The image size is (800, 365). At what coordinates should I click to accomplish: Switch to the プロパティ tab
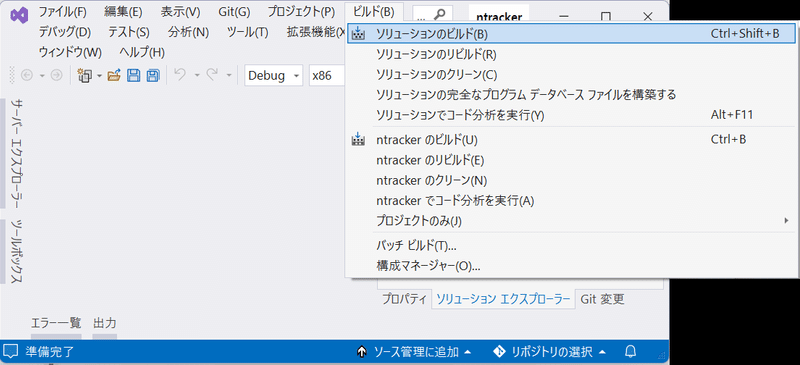[x=404, y=299]
